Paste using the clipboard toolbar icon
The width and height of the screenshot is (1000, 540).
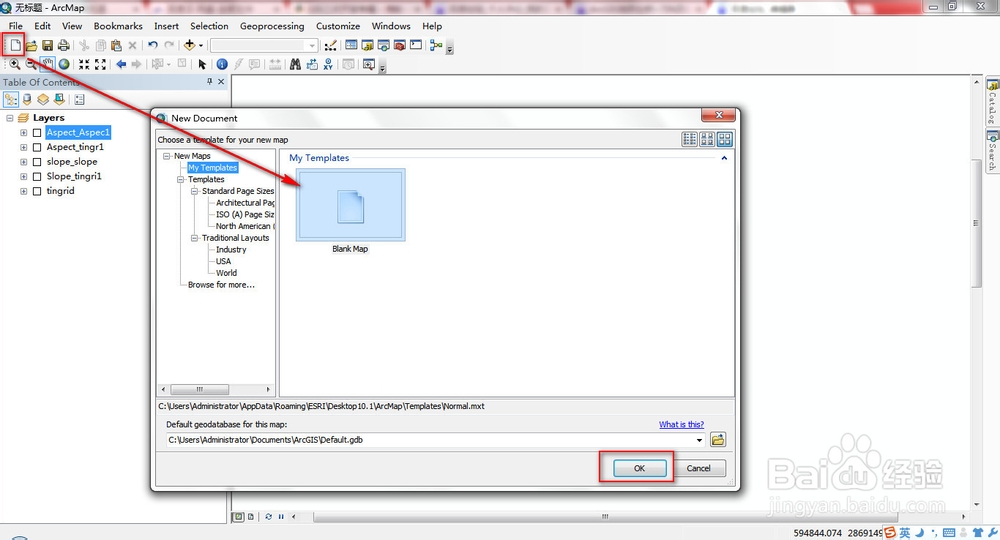[116, 45]
